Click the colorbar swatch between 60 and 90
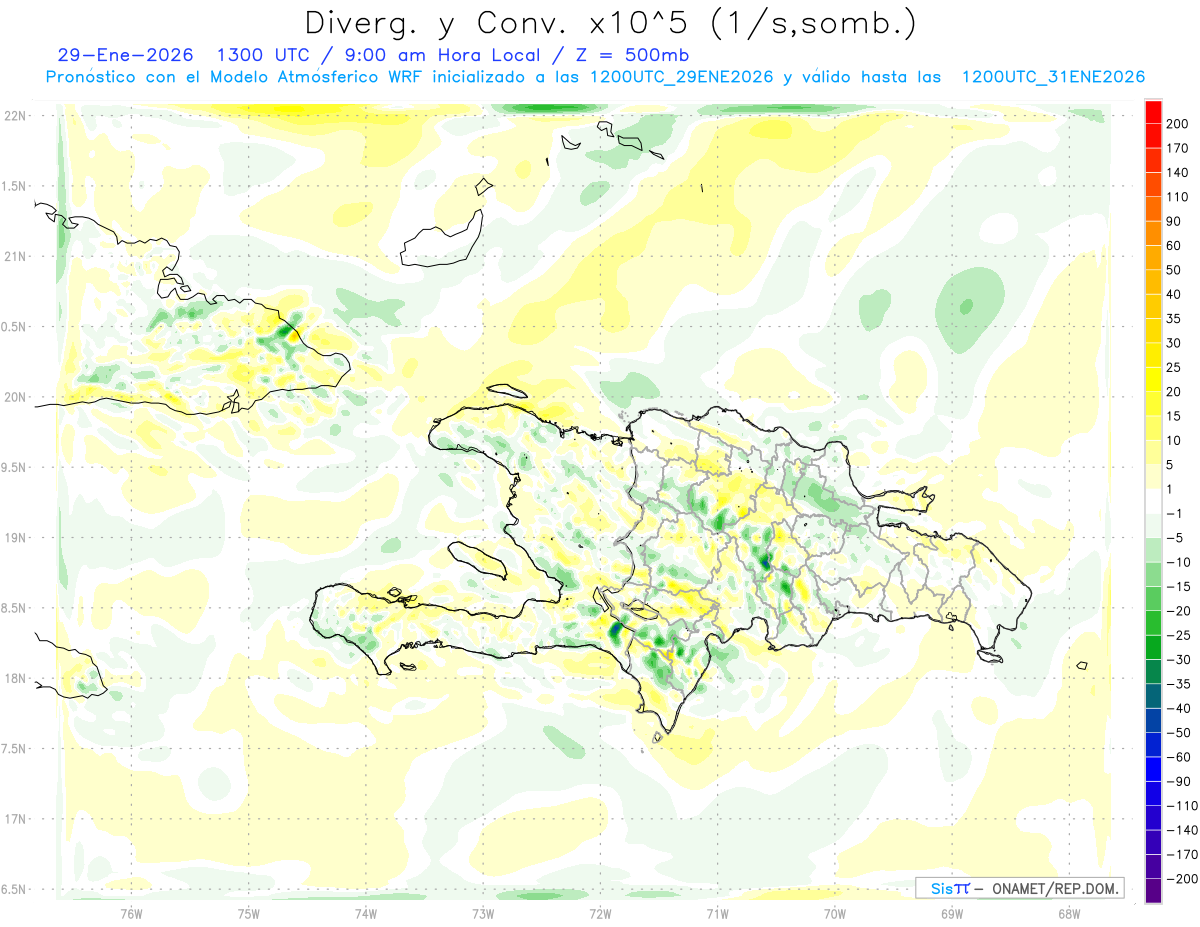 1153,233
